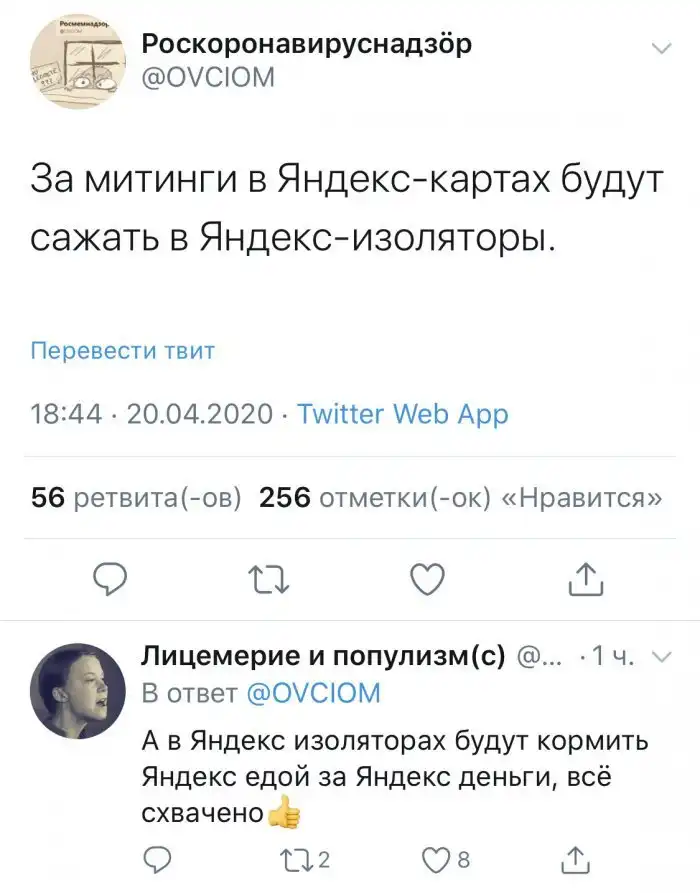Open main tweet options chevron
The height and width of the screenshot is (893, 700).
point(661,48)
